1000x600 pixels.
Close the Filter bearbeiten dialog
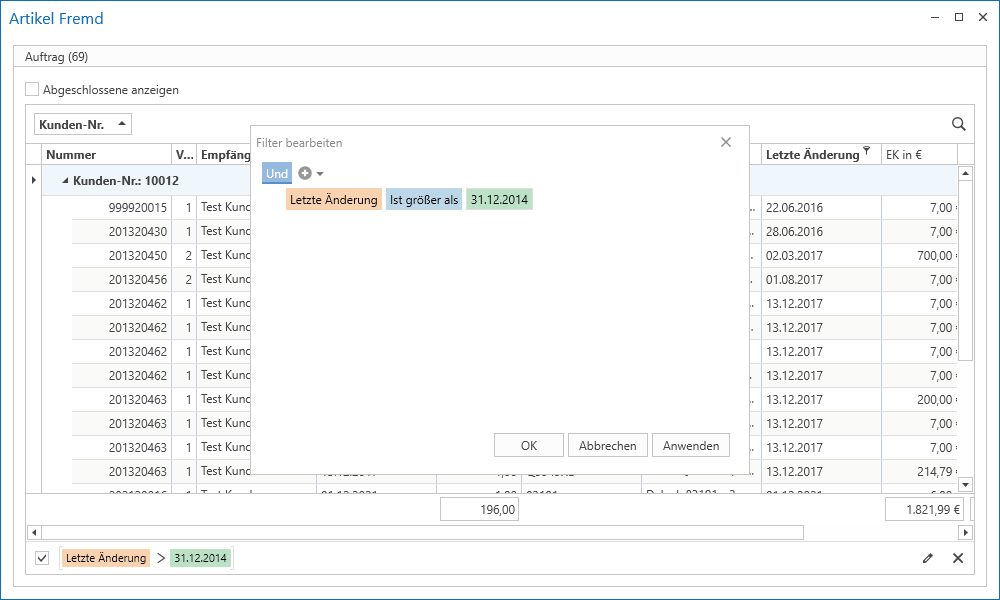[726, 143]
